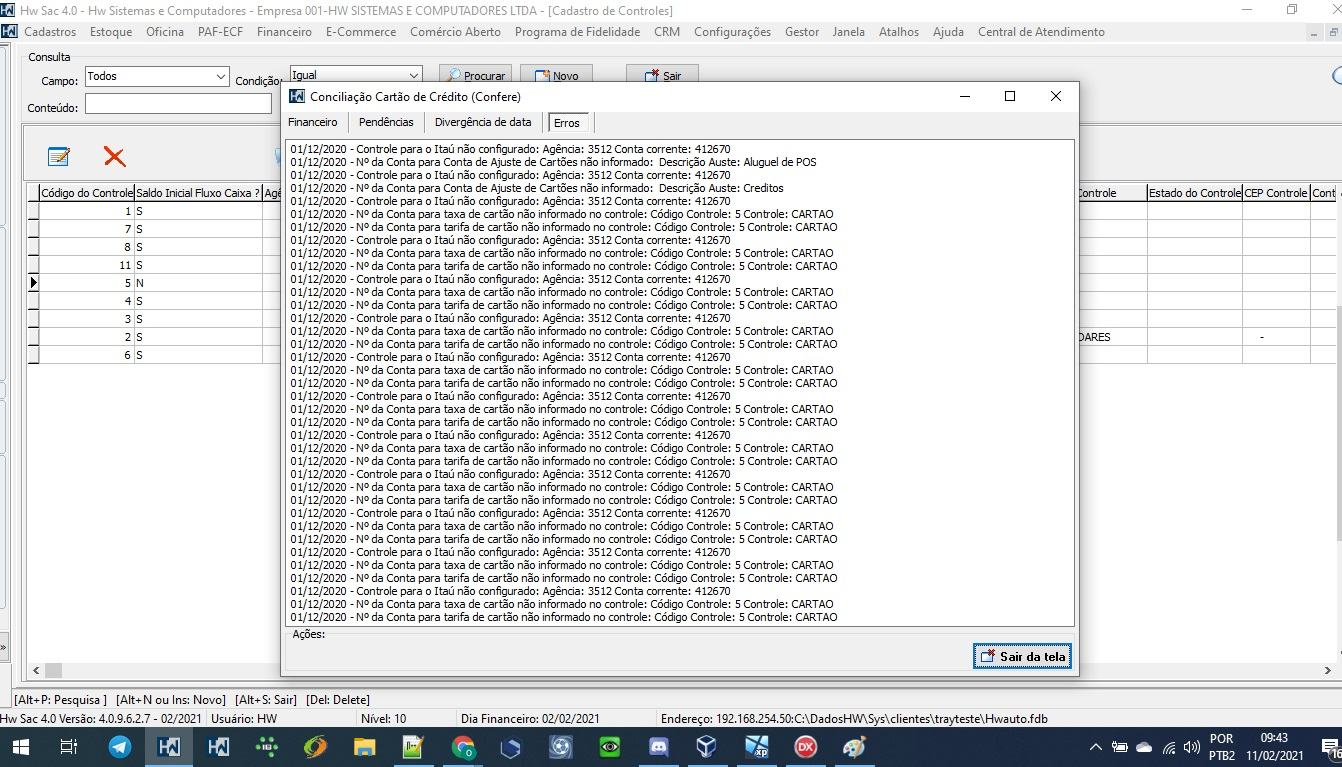Image resolution: width=1342 pixels, height=767 pixels.
Task: Select the grid row with code 11
Action: tap(86, 265)
